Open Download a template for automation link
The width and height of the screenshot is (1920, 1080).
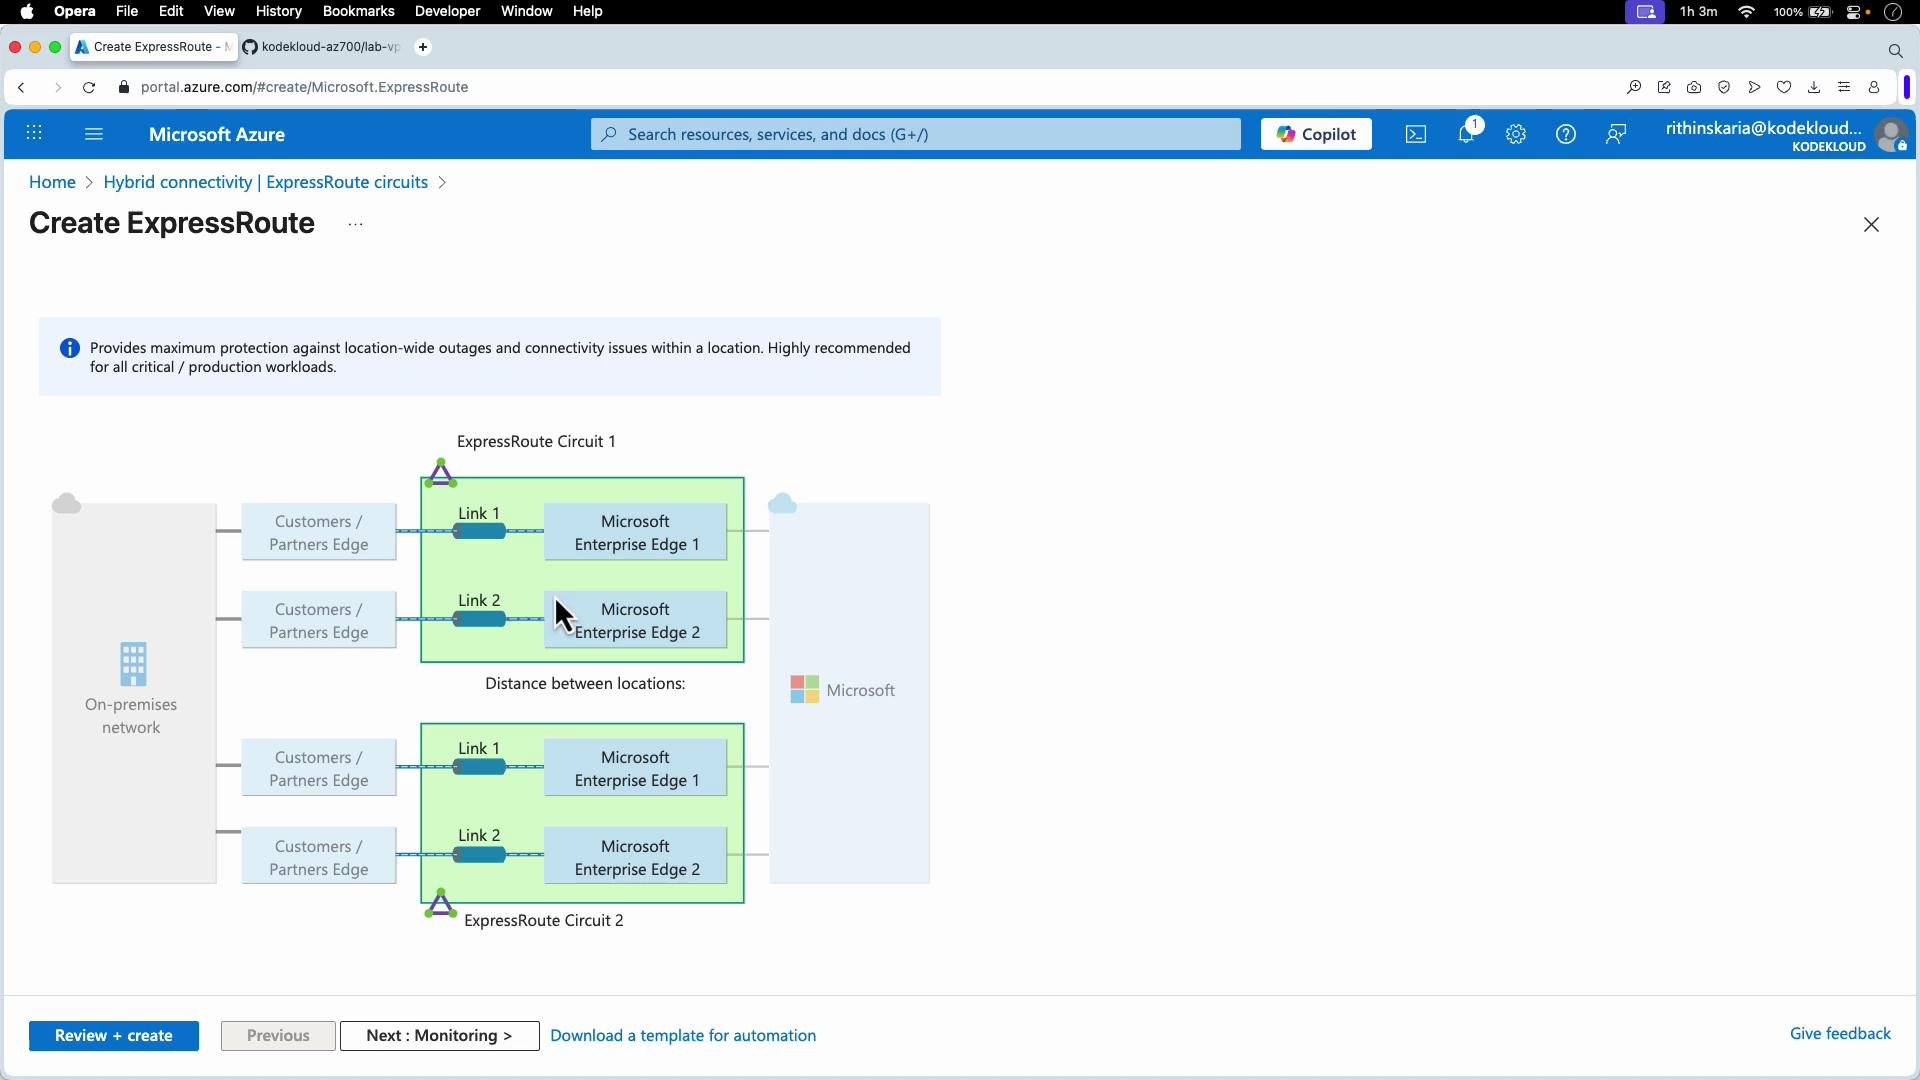[683, 1036]
